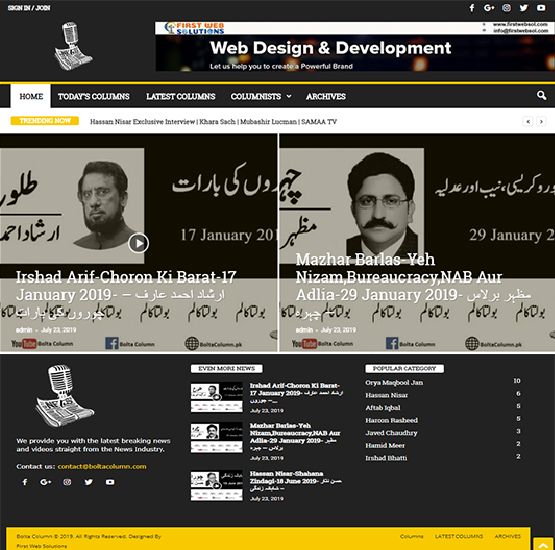Click Even More News heading
555x550 pixels.
(x=227, y=368)
